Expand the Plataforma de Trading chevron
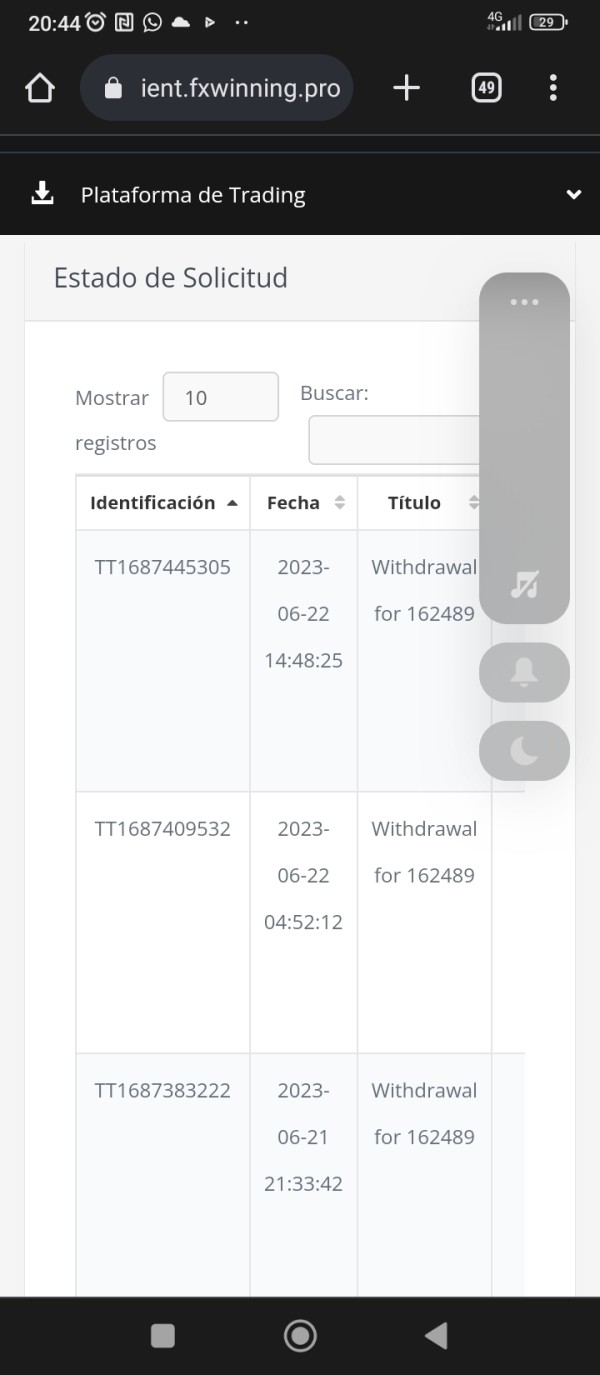 click(x=573, y=194)
